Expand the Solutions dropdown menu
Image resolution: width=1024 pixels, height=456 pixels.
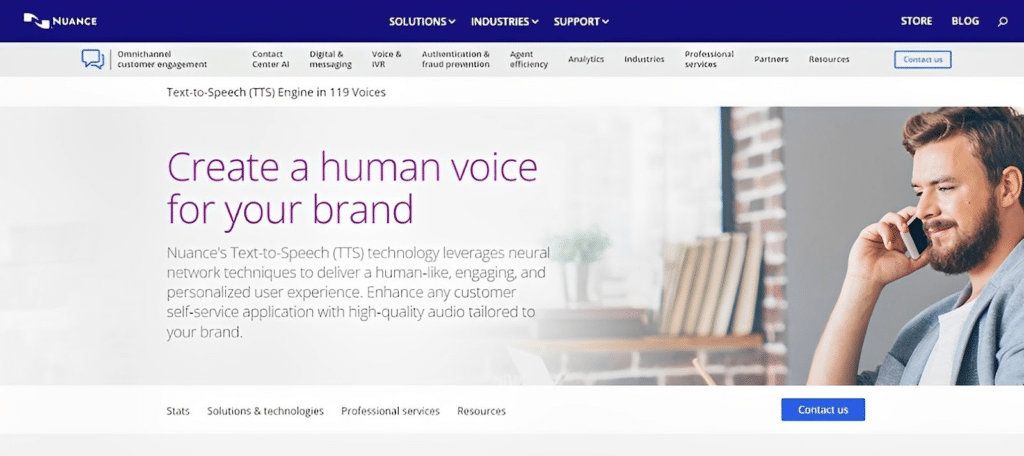tap(422, 22)
